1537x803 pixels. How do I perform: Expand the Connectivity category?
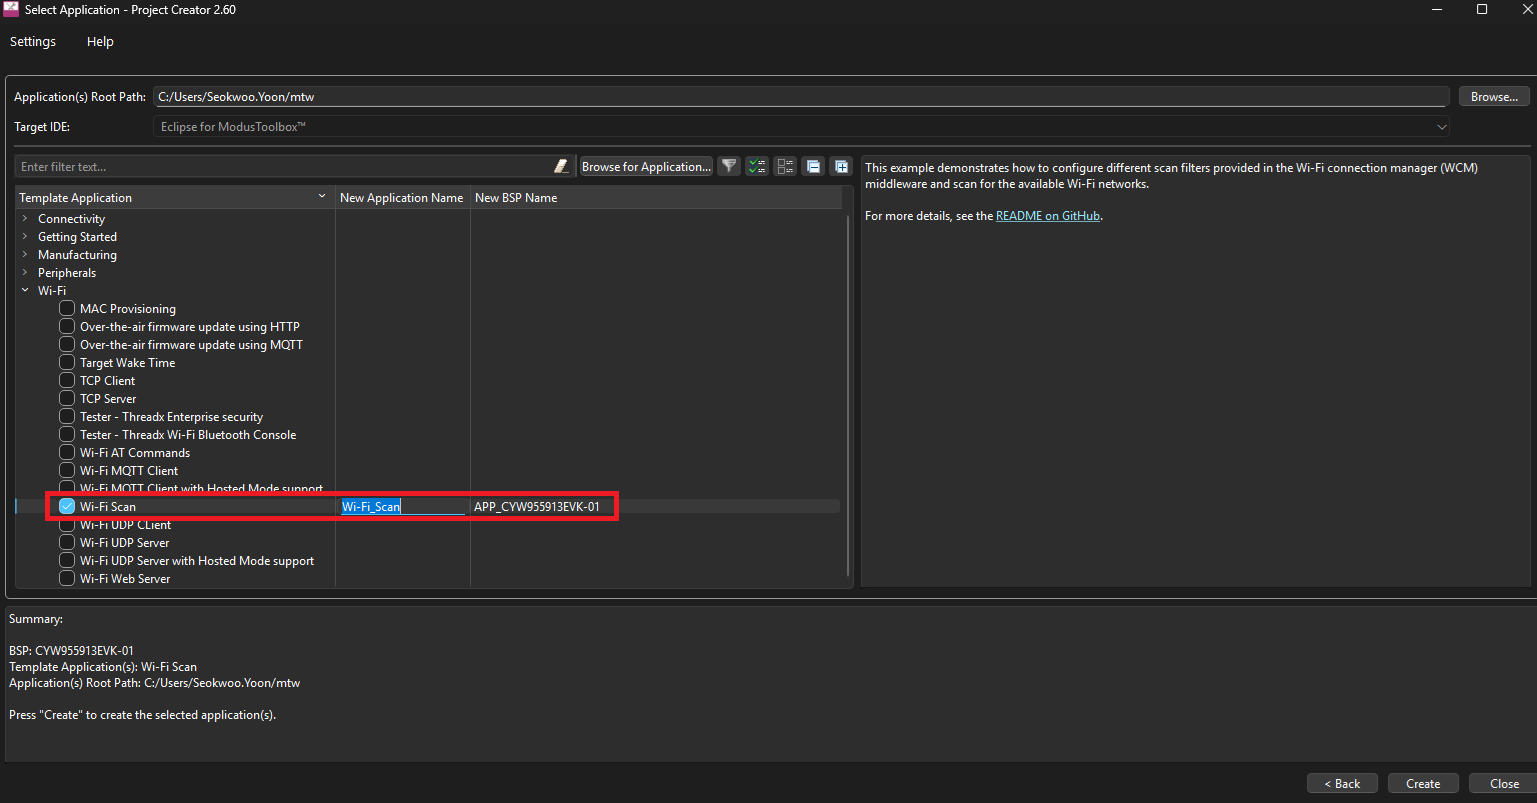pyautogui.click(x=25, y=219)
